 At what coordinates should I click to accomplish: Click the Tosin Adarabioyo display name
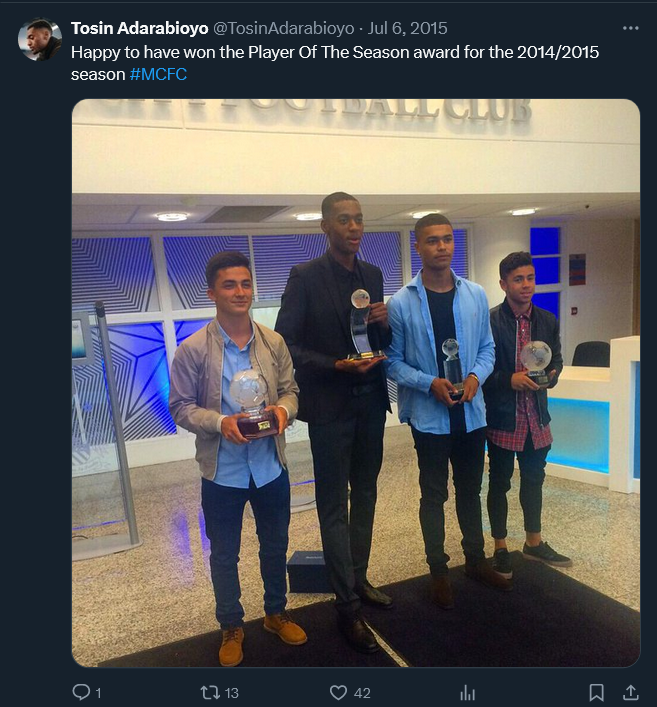[x=139, y=28]
